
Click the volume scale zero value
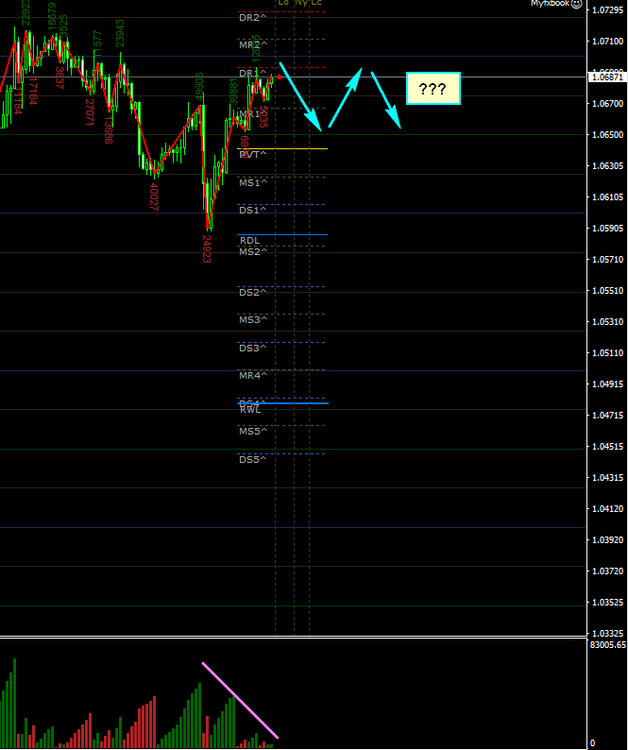coord(593,743)
